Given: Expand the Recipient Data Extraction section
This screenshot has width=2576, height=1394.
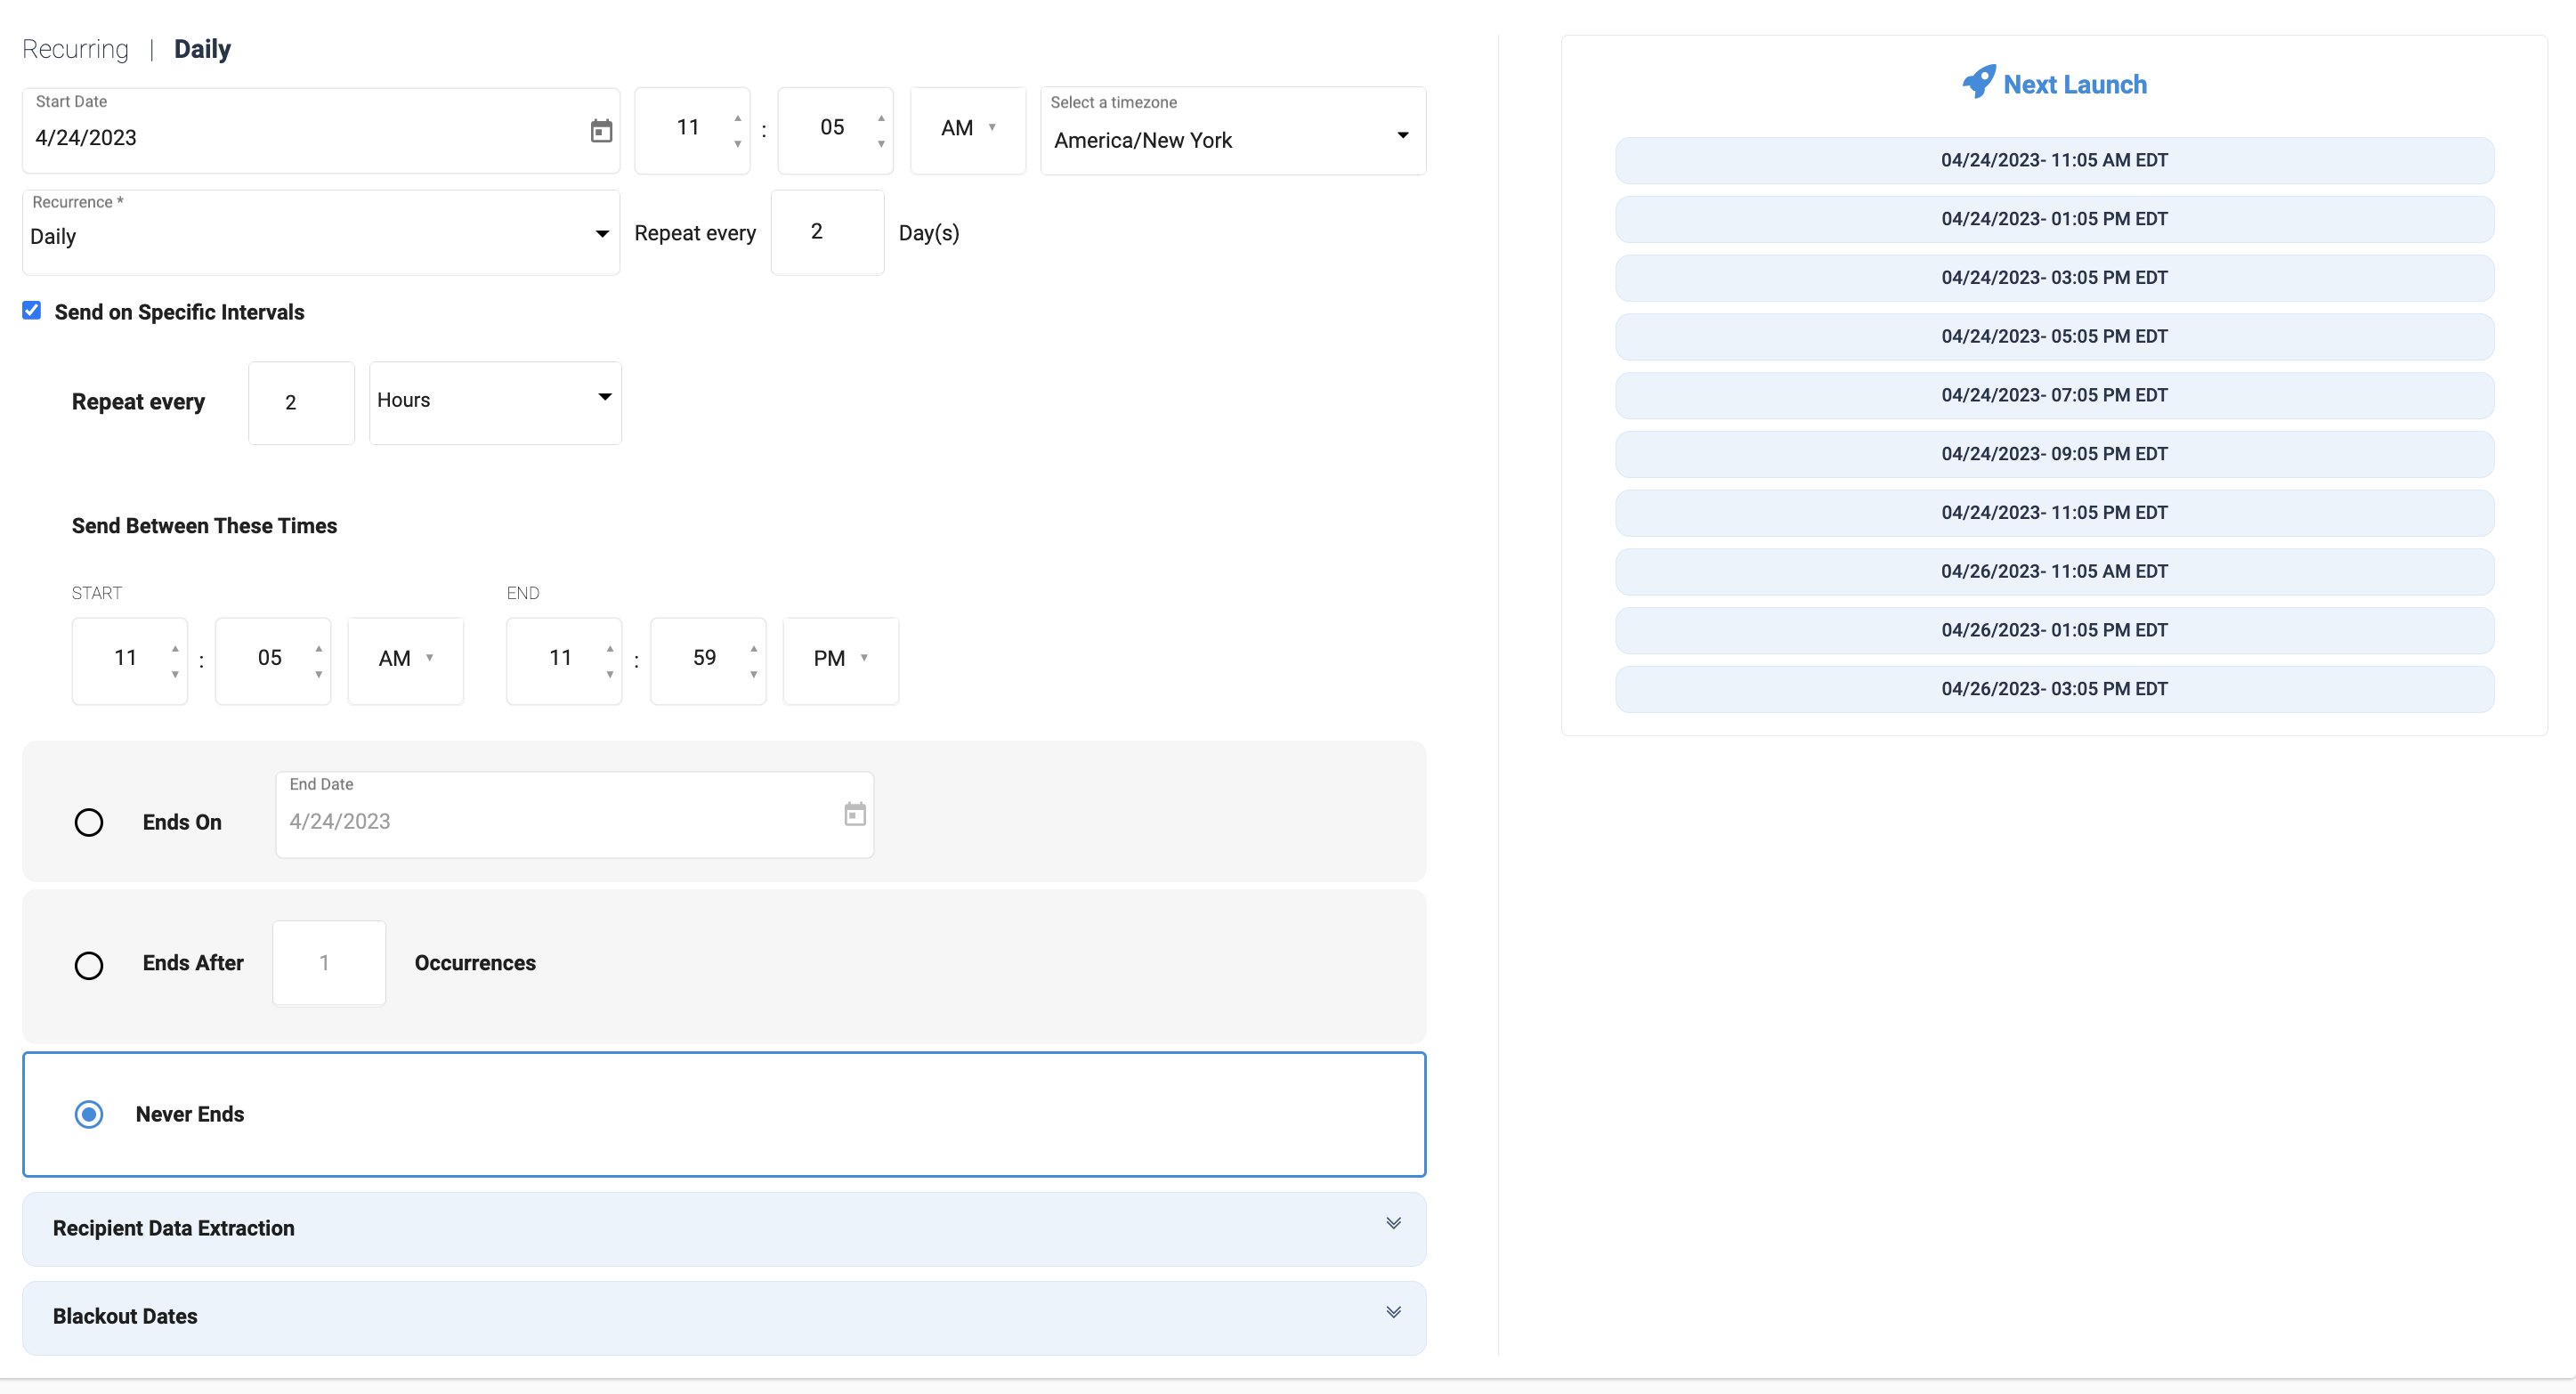Looking at the screenshot, I should coord(724,1228).
